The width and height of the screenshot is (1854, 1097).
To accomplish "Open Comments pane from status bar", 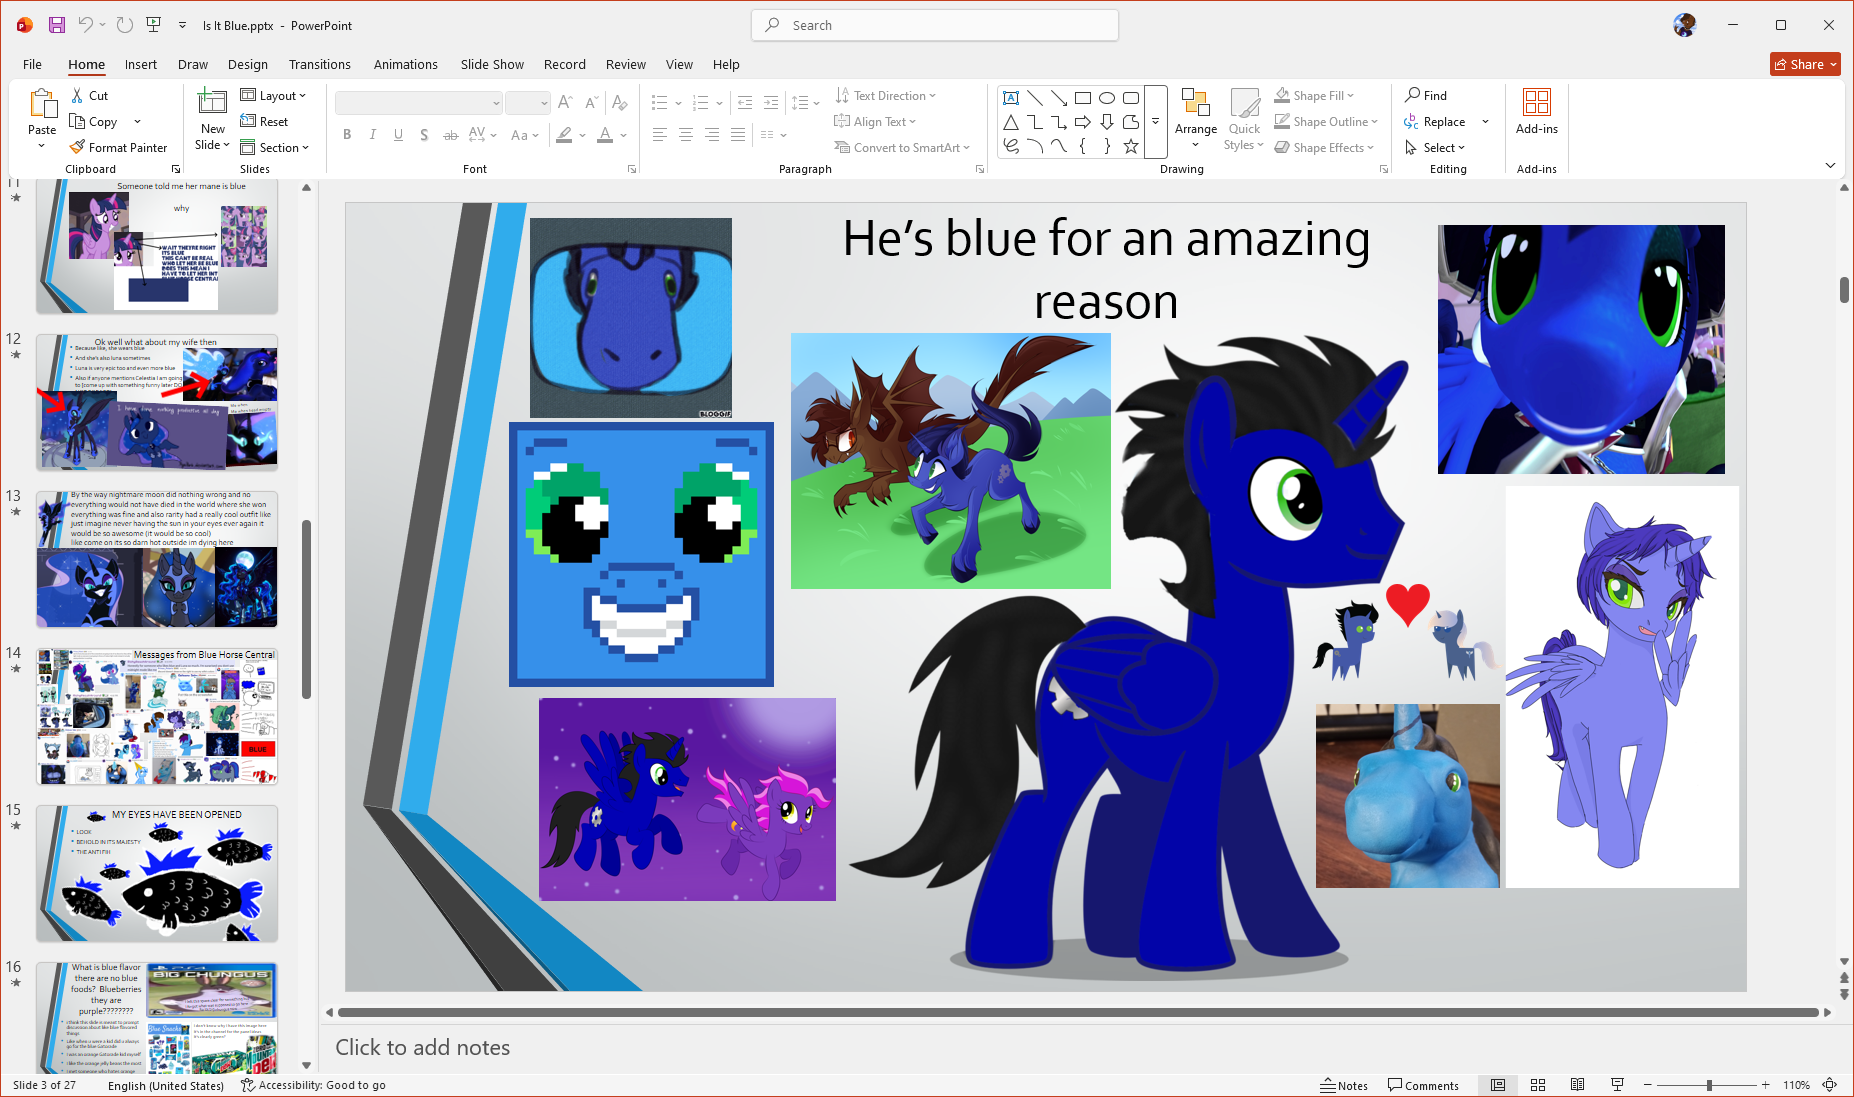I will [x=1423, y=1085].
